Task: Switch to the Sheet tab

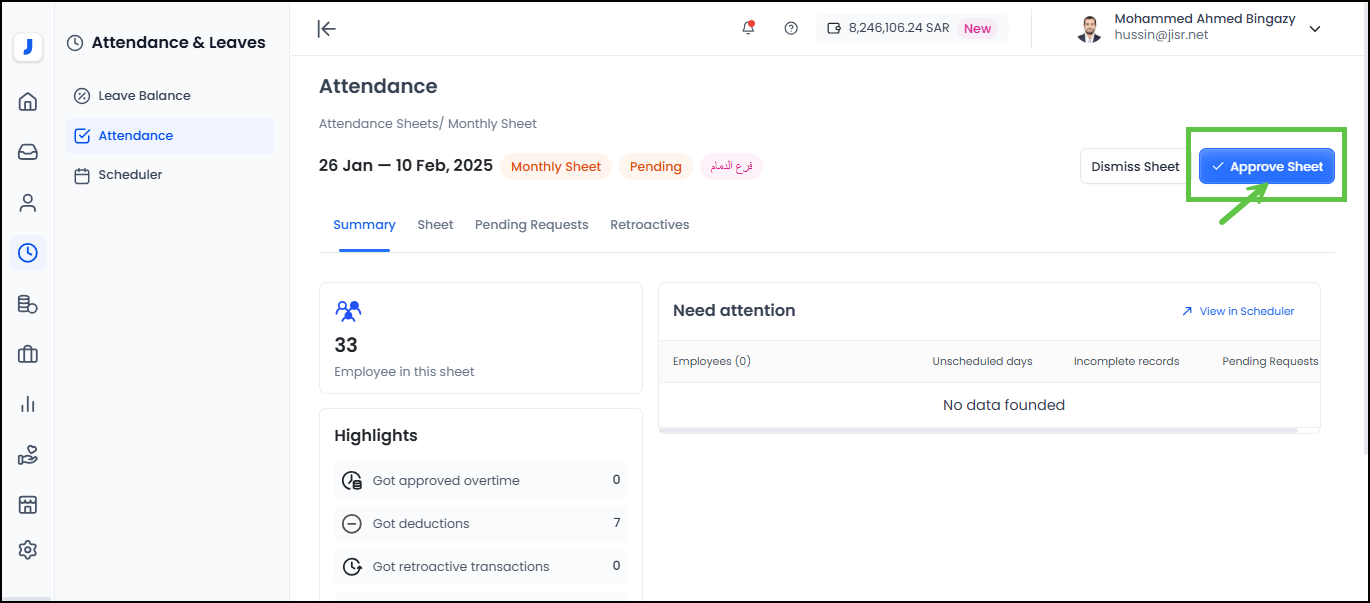Action: pyautogui.click(x=435, y=225)
